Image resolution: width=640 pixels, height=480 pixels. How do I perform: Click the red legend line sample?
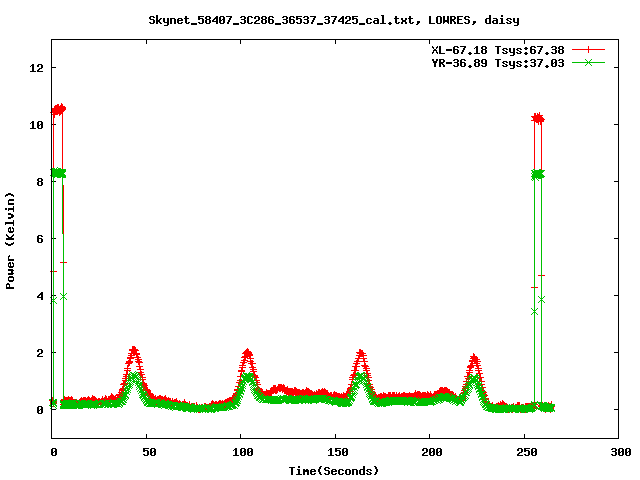[x=588, y=50]
